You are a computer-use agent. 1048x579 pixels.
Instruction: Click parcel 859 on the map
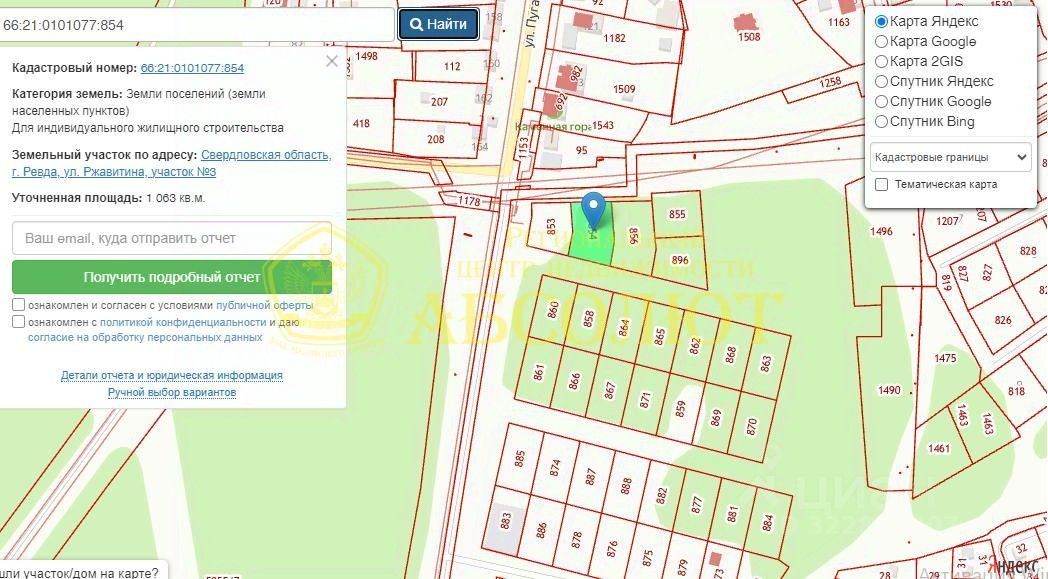(680, 409)
